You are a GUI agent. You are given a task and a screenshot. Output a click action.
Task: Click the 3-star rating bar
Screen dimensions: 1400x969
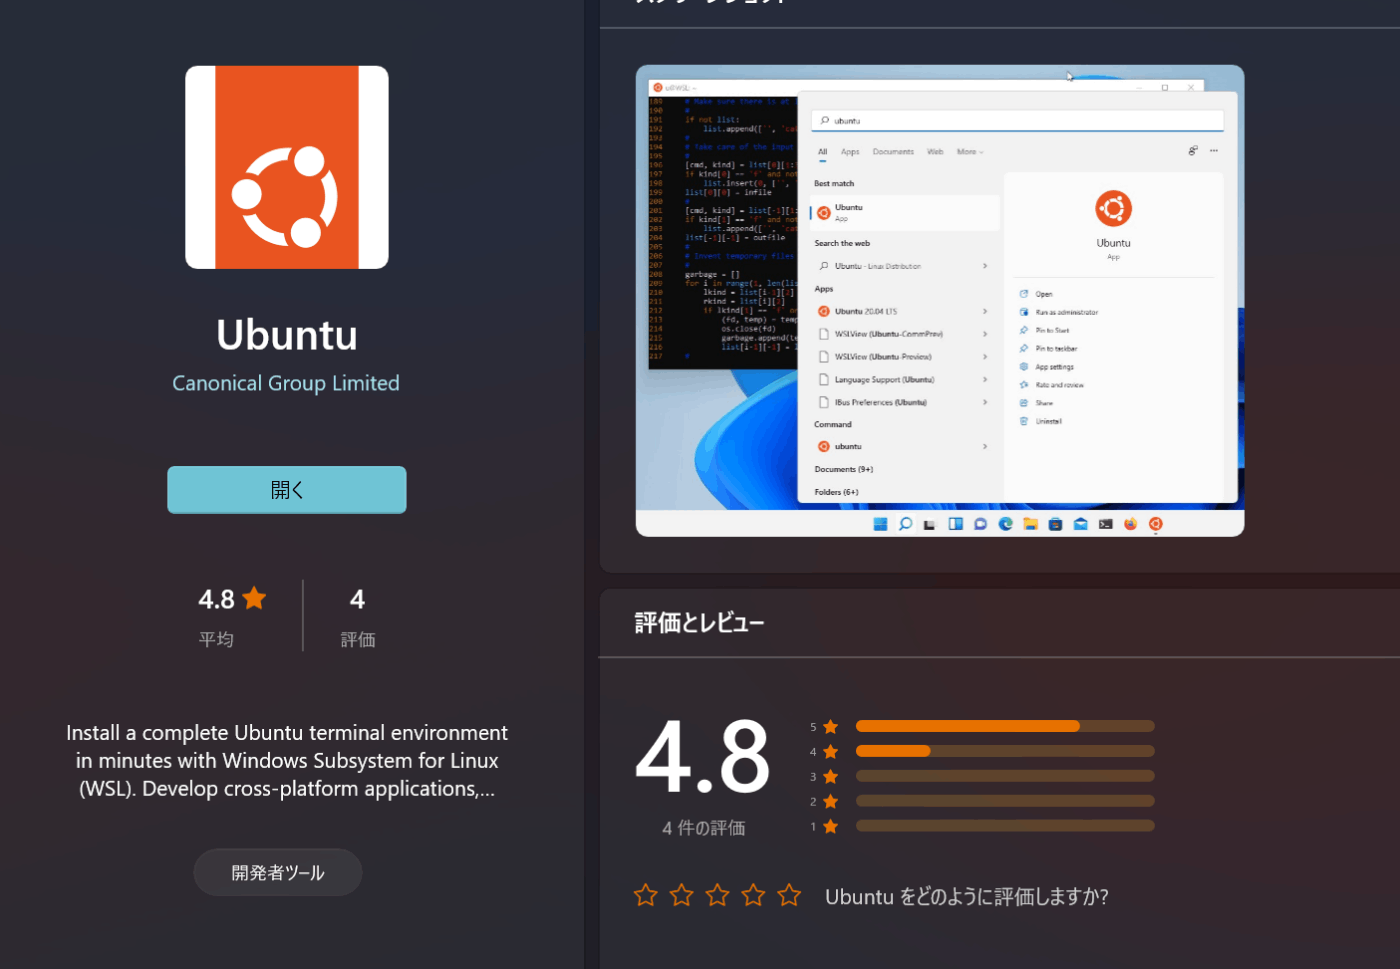[1005, 776]
